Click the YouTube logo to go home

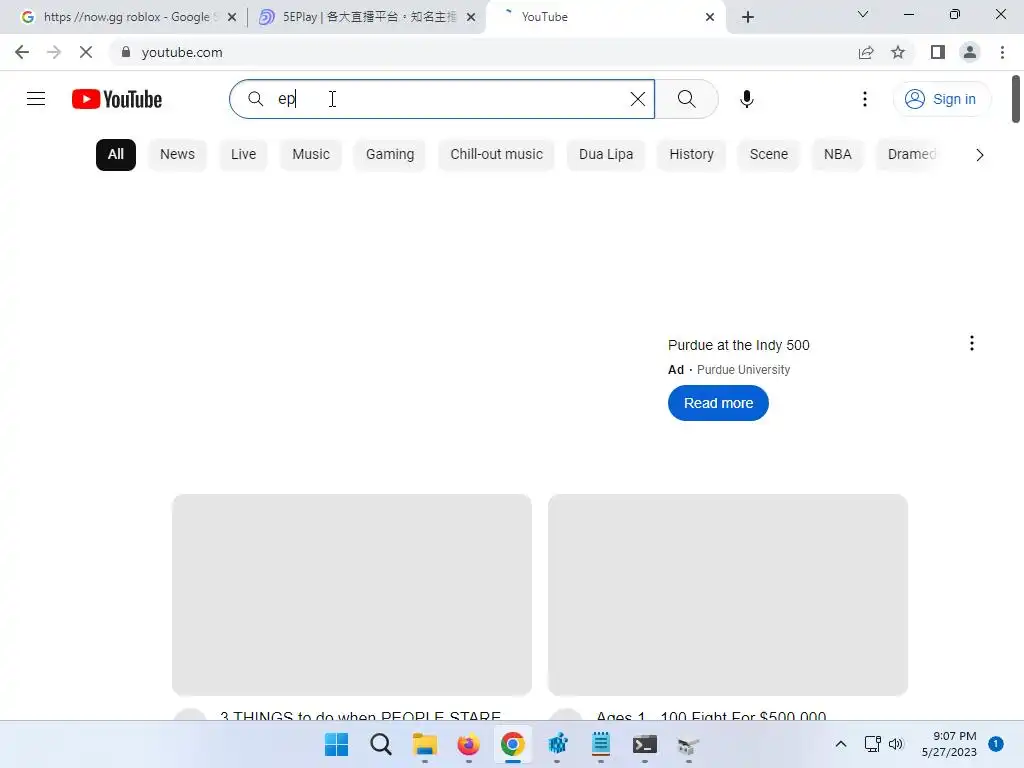coord(117,99)
